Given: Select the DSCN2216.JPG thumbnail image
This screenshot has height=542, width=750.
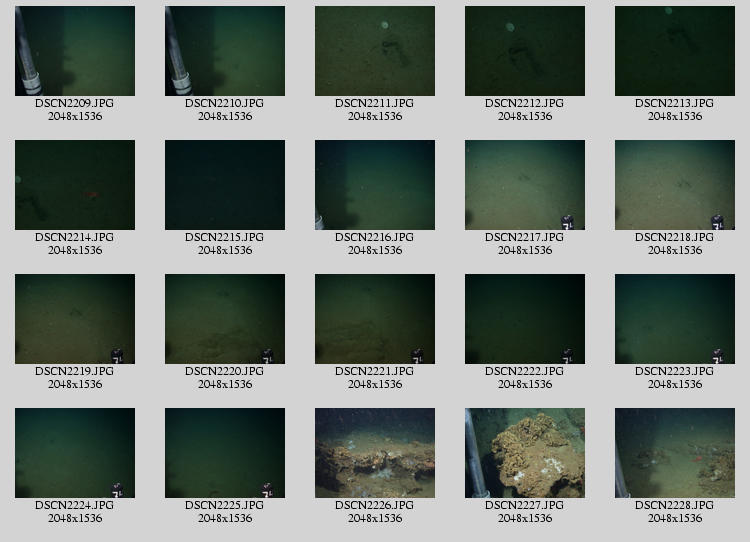Looking at the screenshot, I should point(375,185).
